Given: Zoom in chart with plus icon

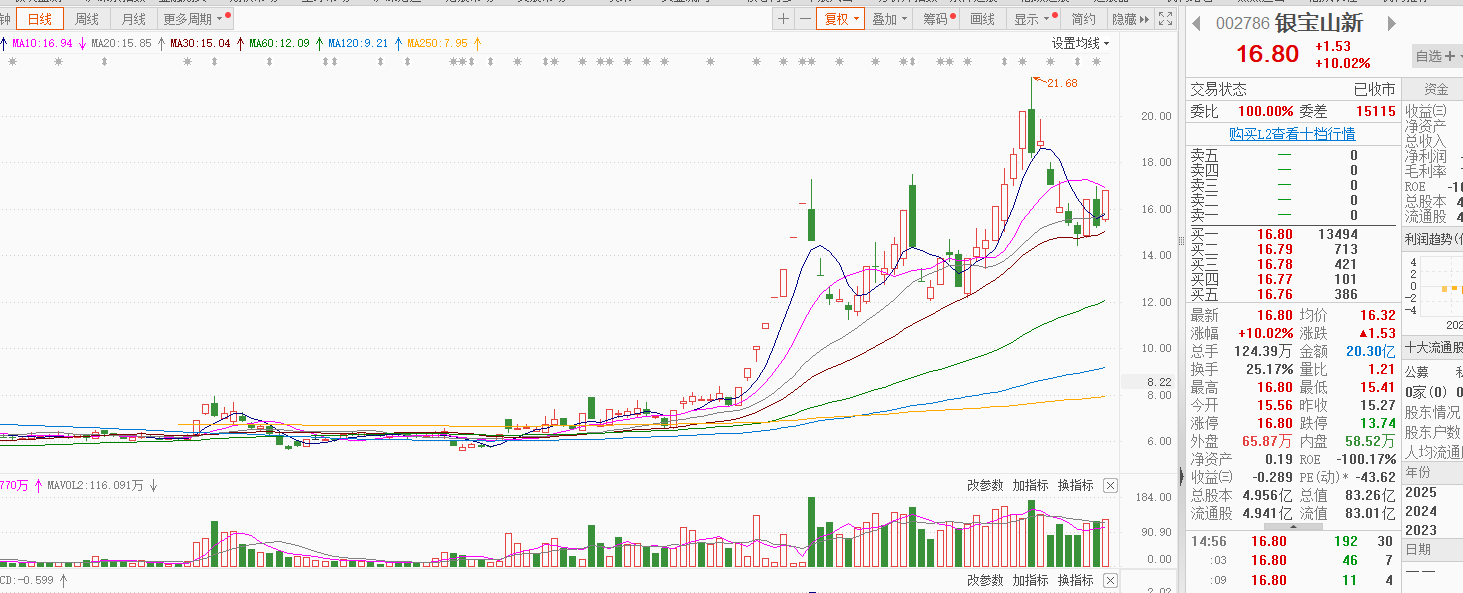Looking at the screenshot, I should (784, 19).
